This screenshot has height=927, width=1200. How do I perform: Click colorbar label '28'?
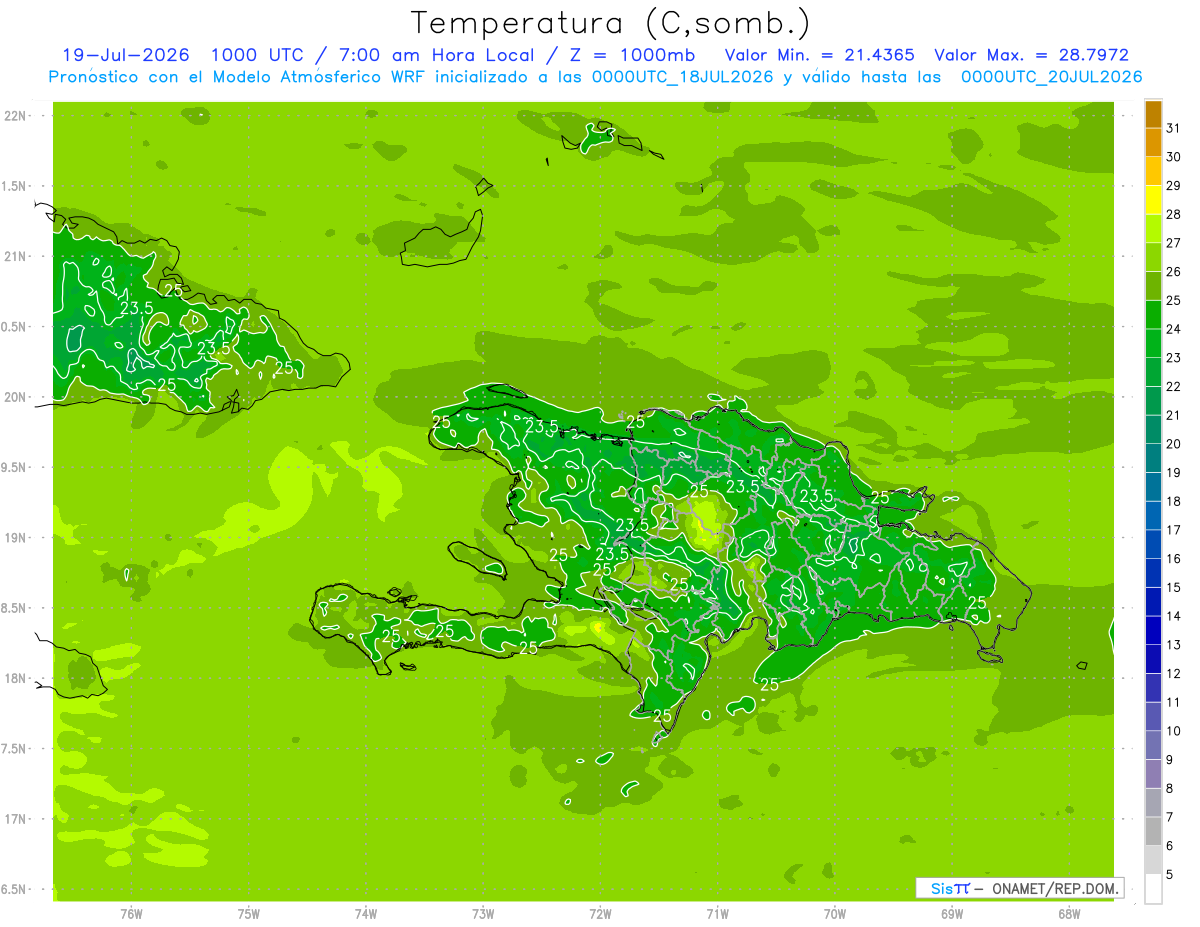pyautogui.click(x=1173, y=214)
